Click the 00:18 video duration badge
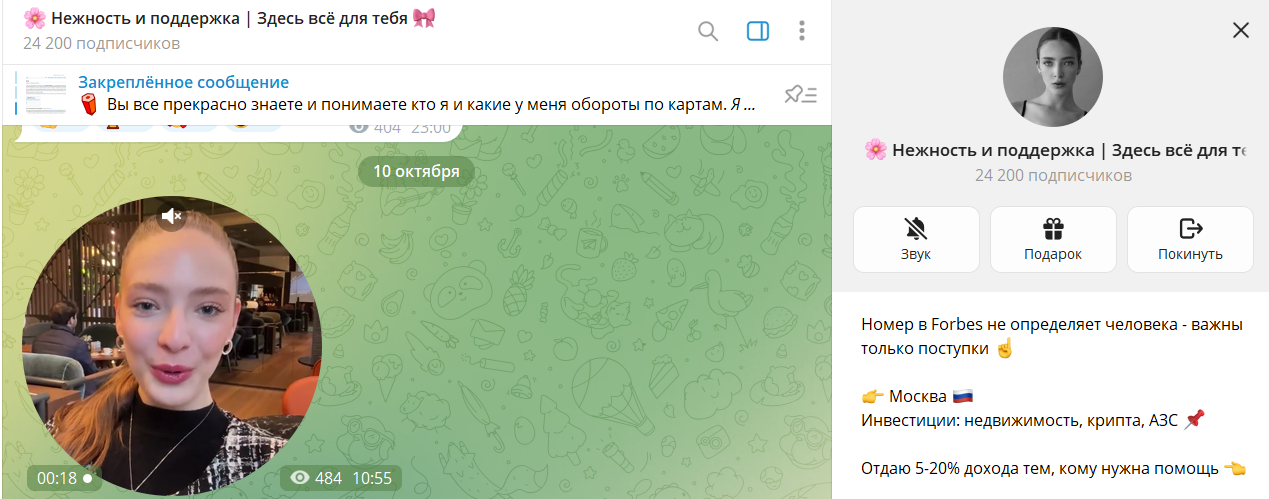 click(x=64, y=478)
